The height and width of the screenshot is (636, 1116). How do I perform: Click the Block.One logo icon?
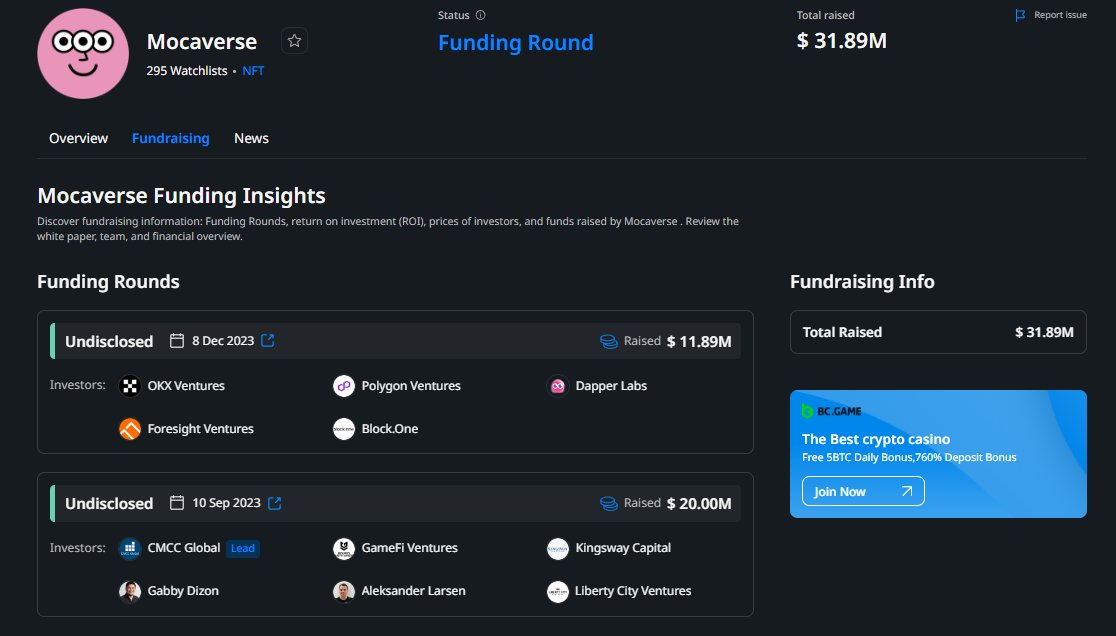coord(344,429)
